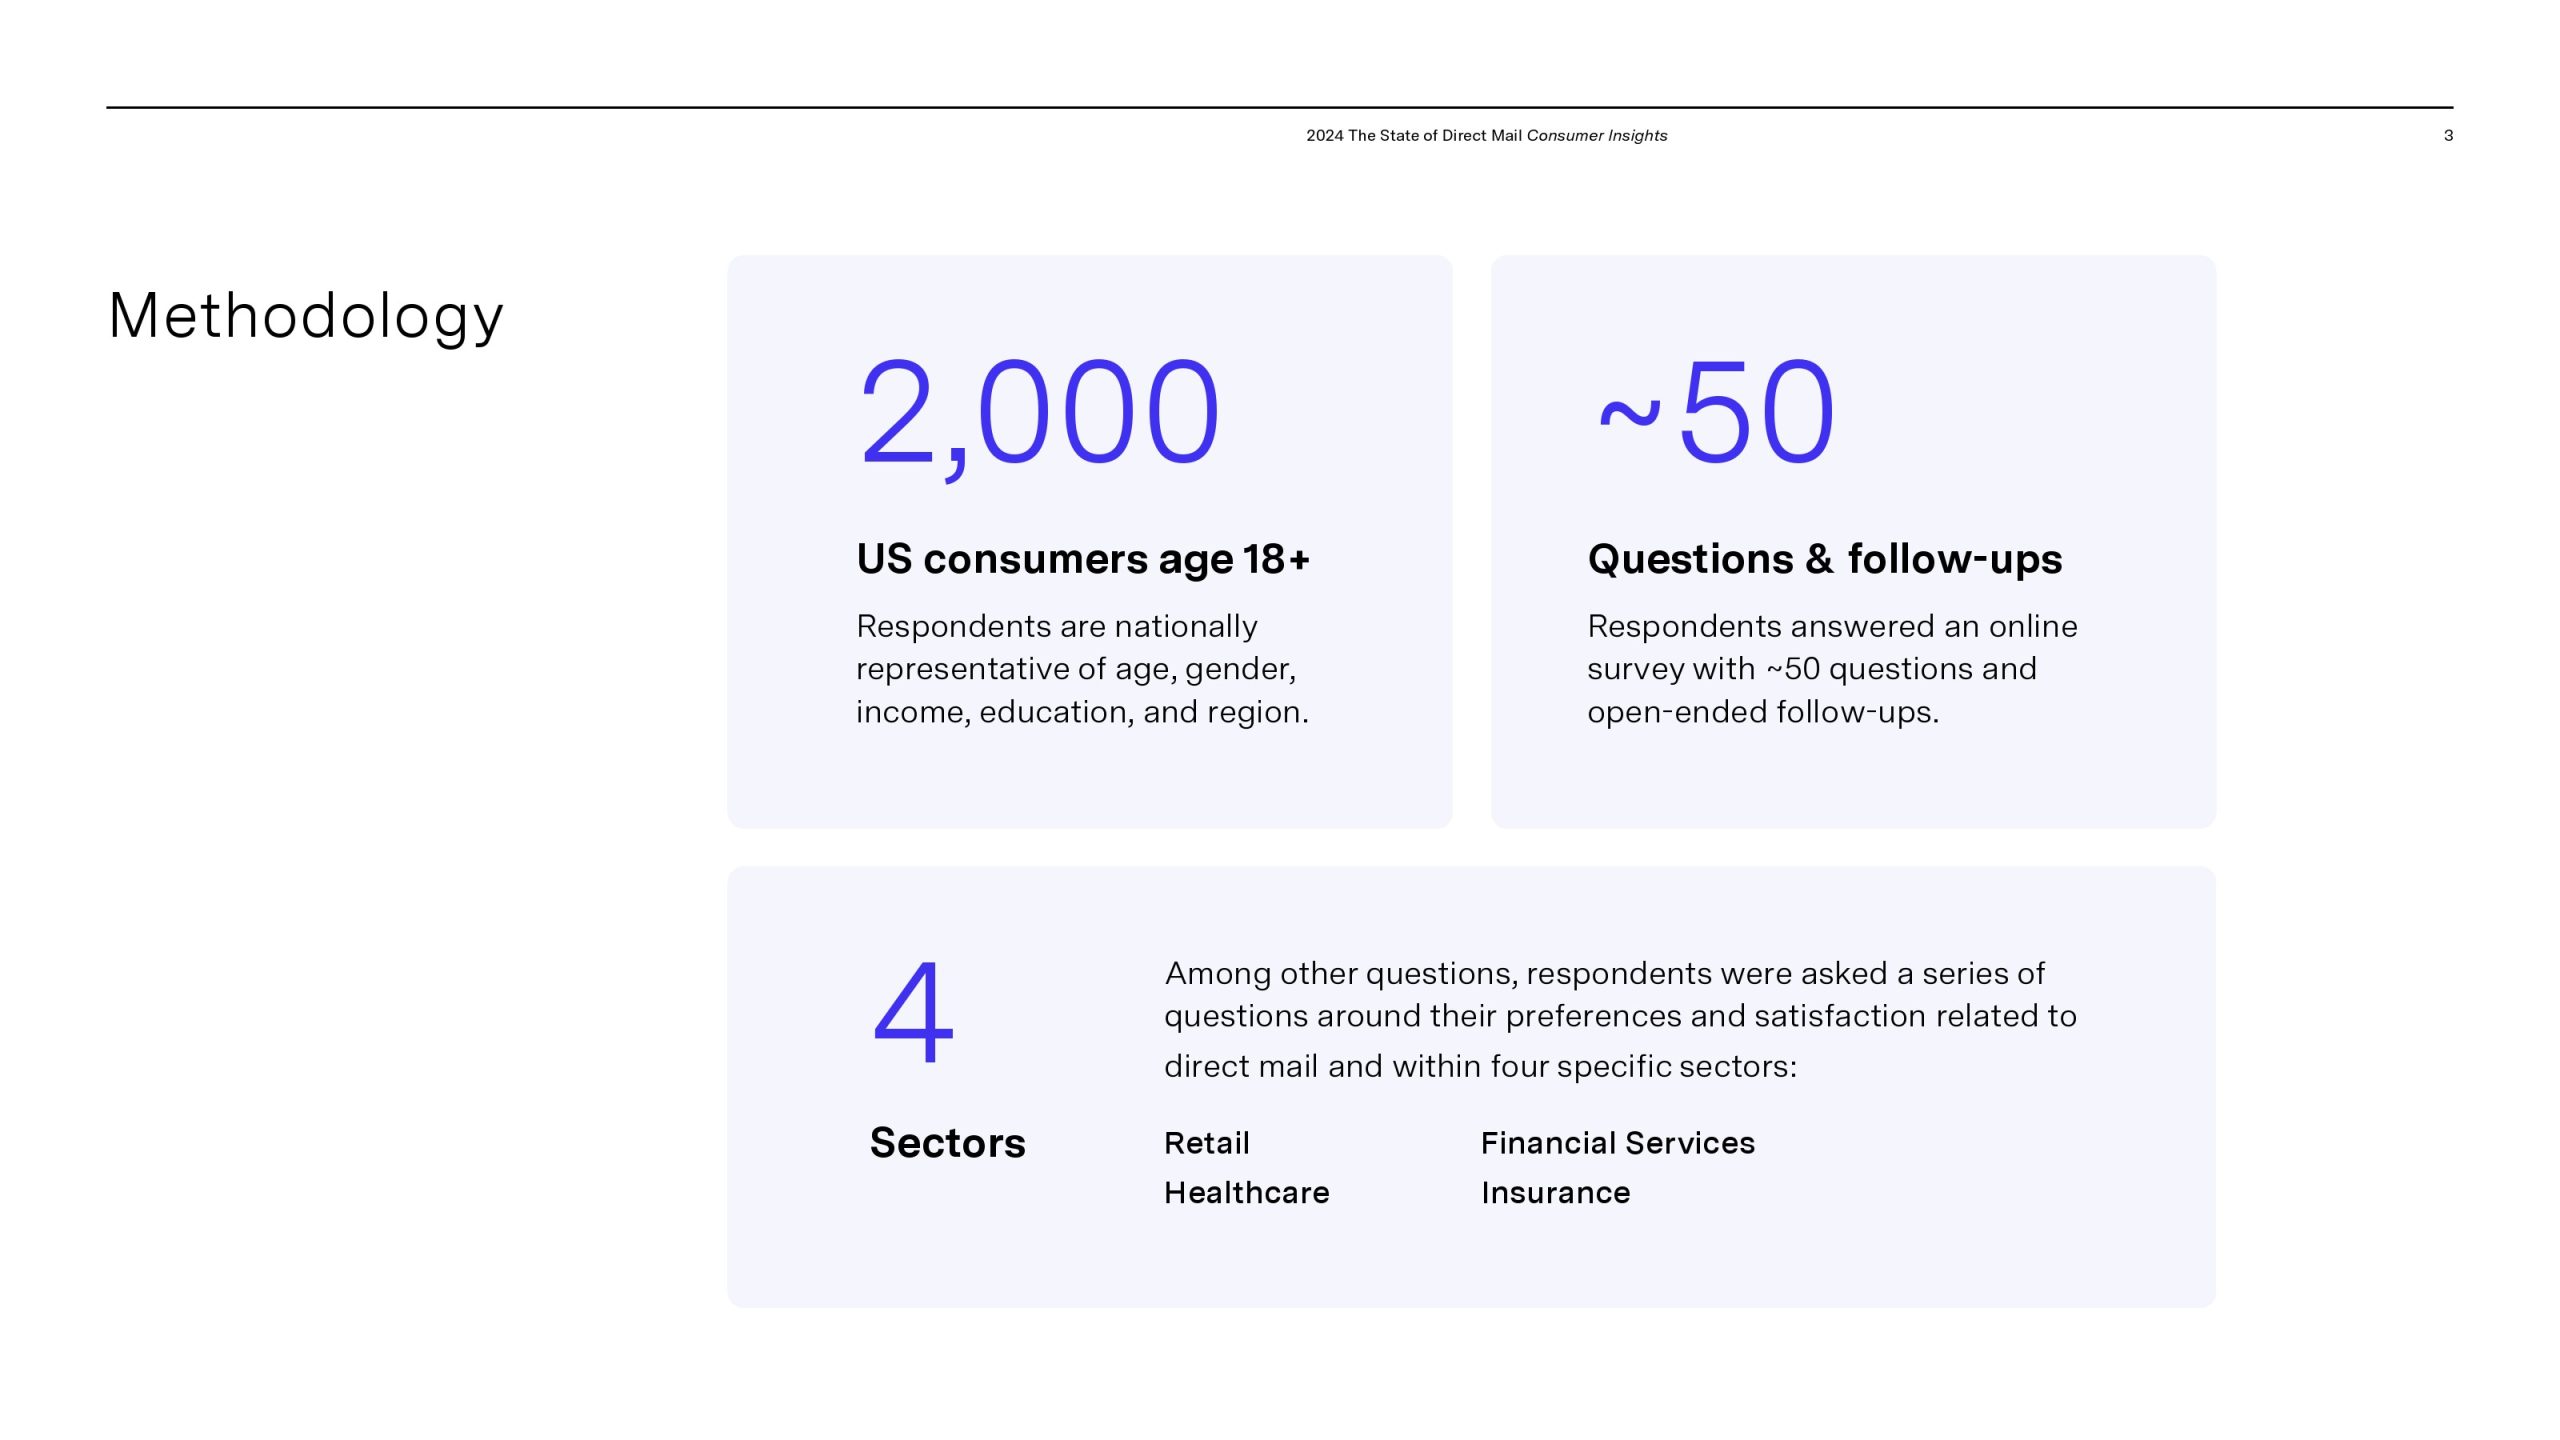The image size is (2560, 1440).
Task: Click the open-ended follow-ups line of text
Action: pyautogui.click(x=1762, y=712)
